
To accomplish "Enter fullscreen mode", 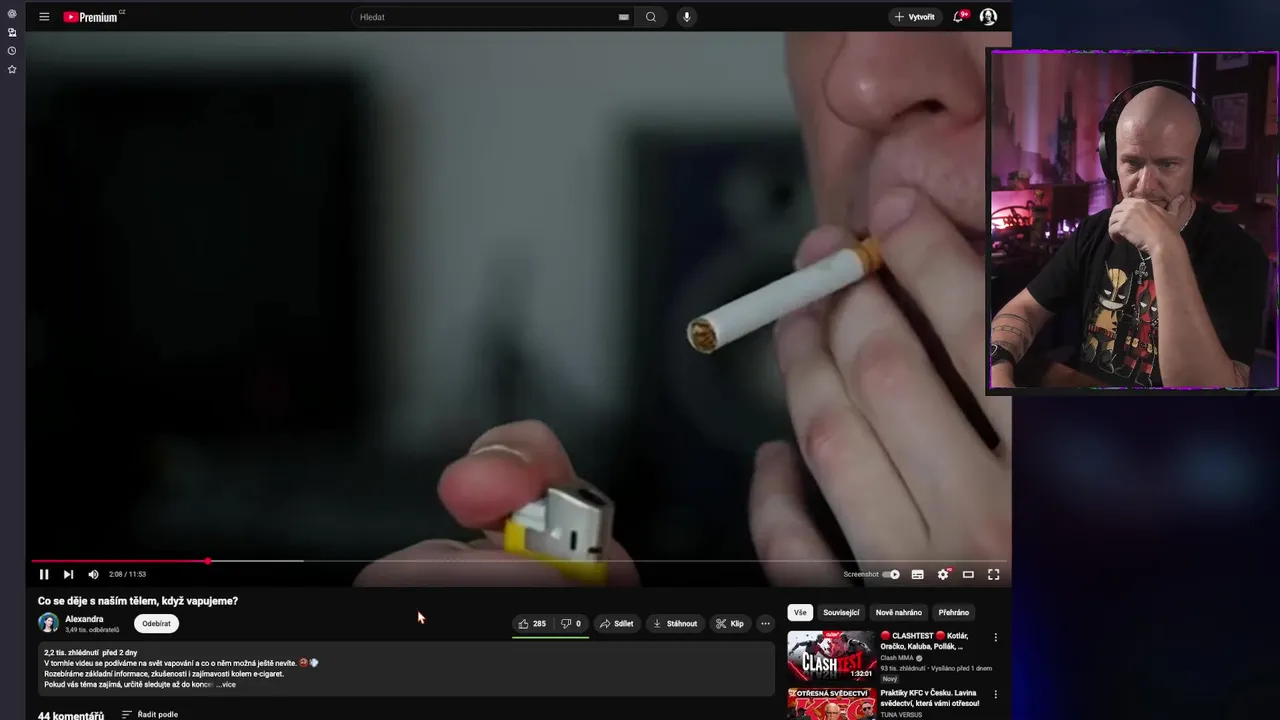I will click(994, 574).
